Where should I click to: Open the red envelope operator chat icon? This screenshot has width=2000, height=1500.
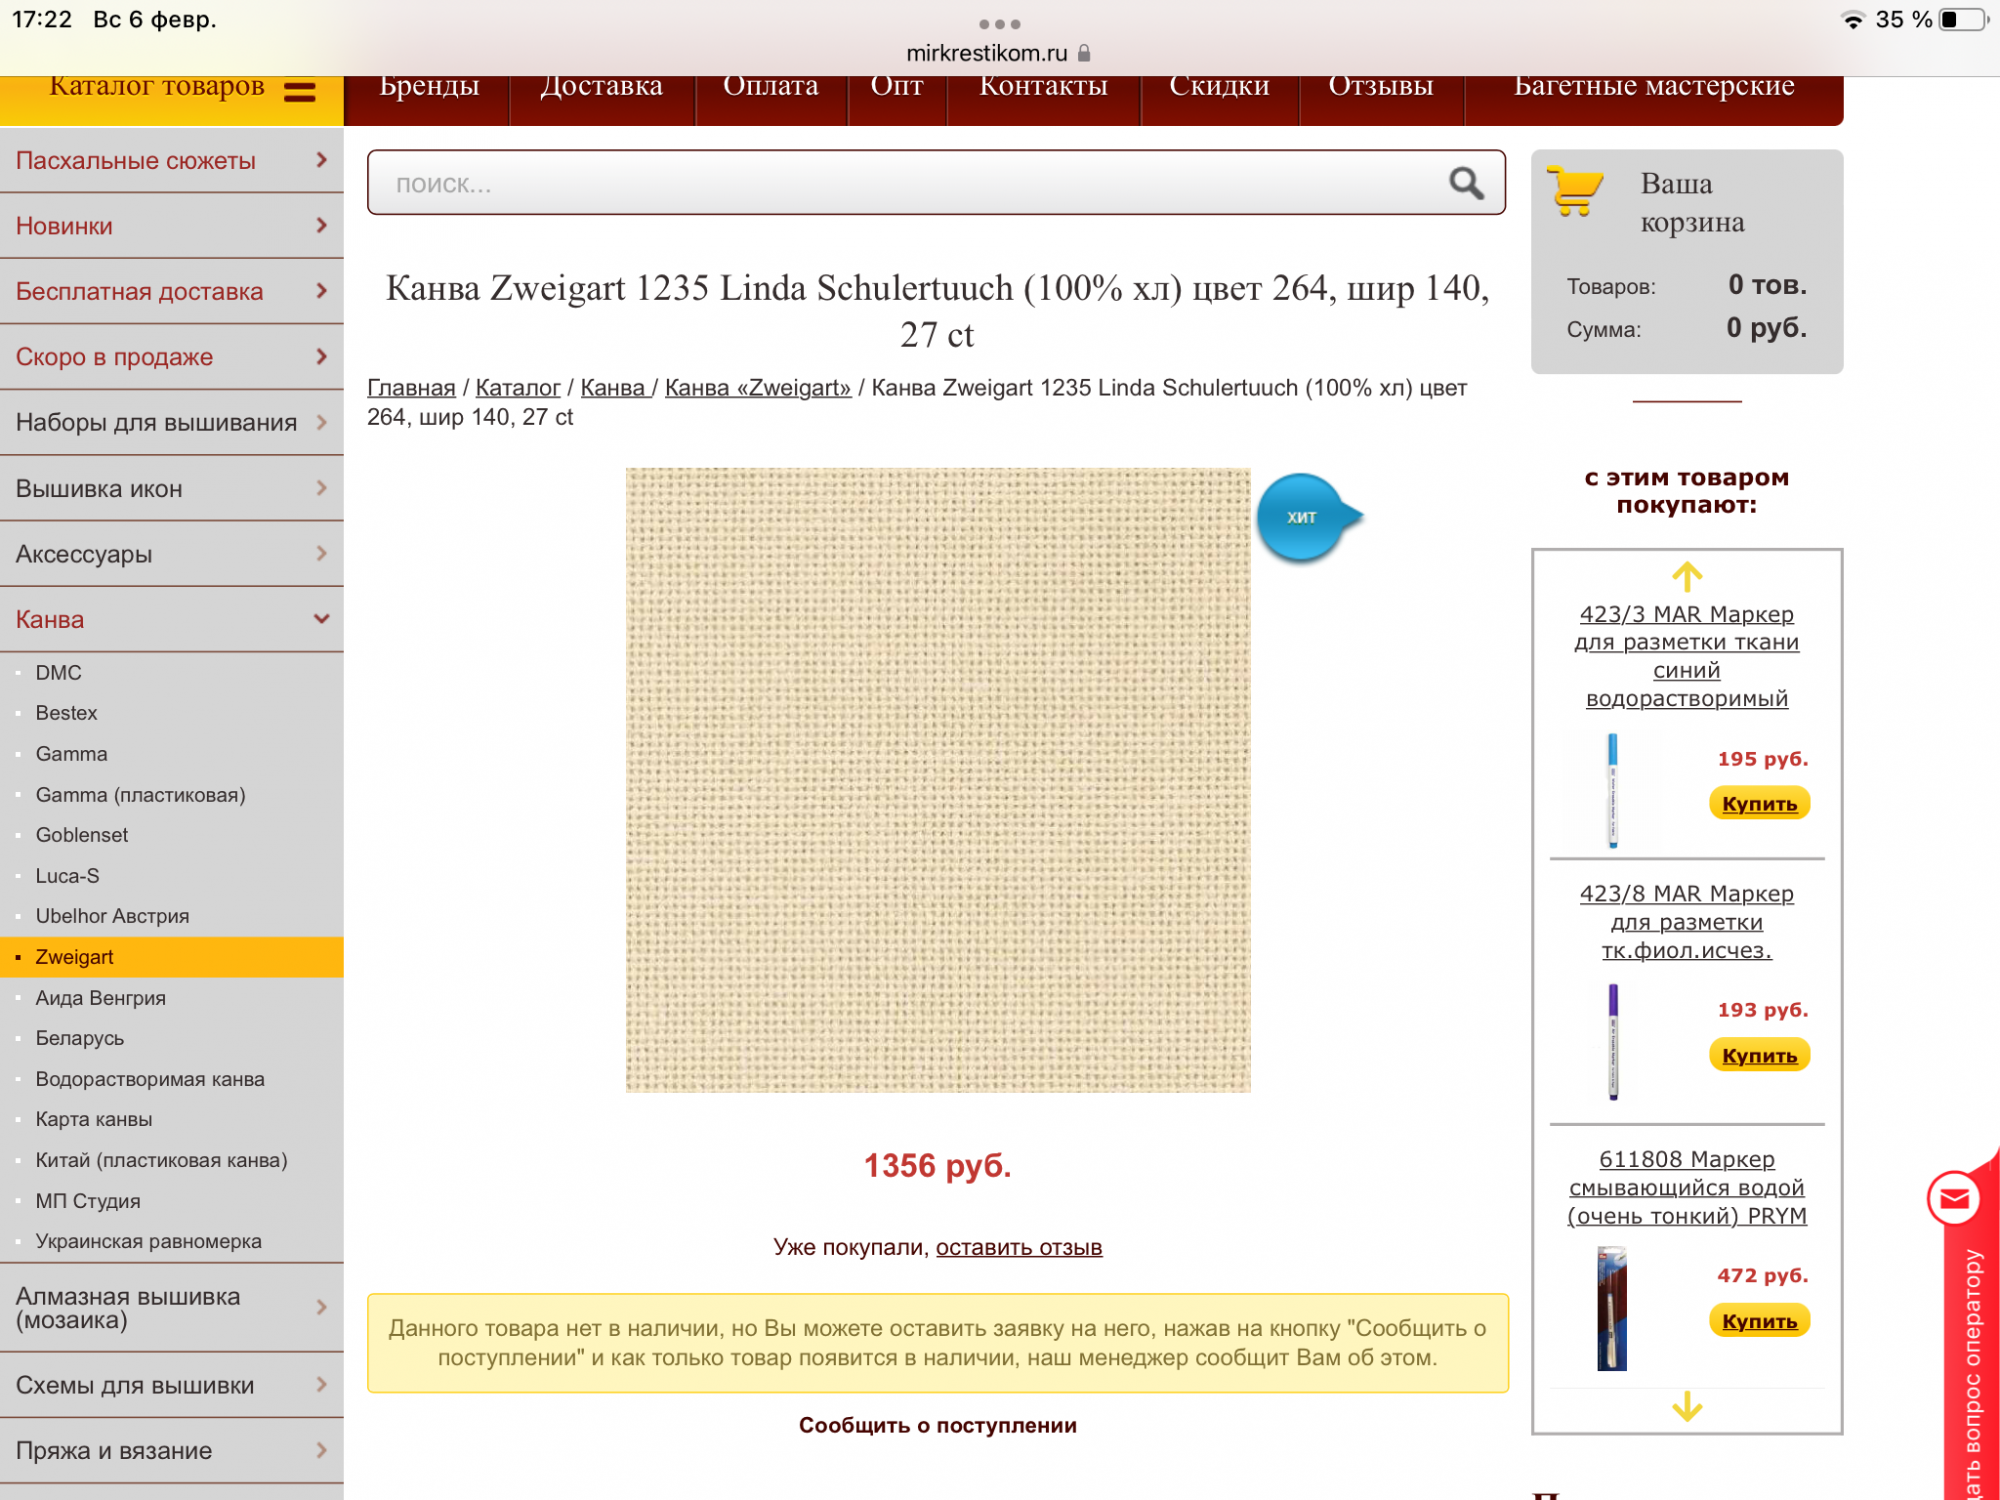[x=1954, y=1199]
